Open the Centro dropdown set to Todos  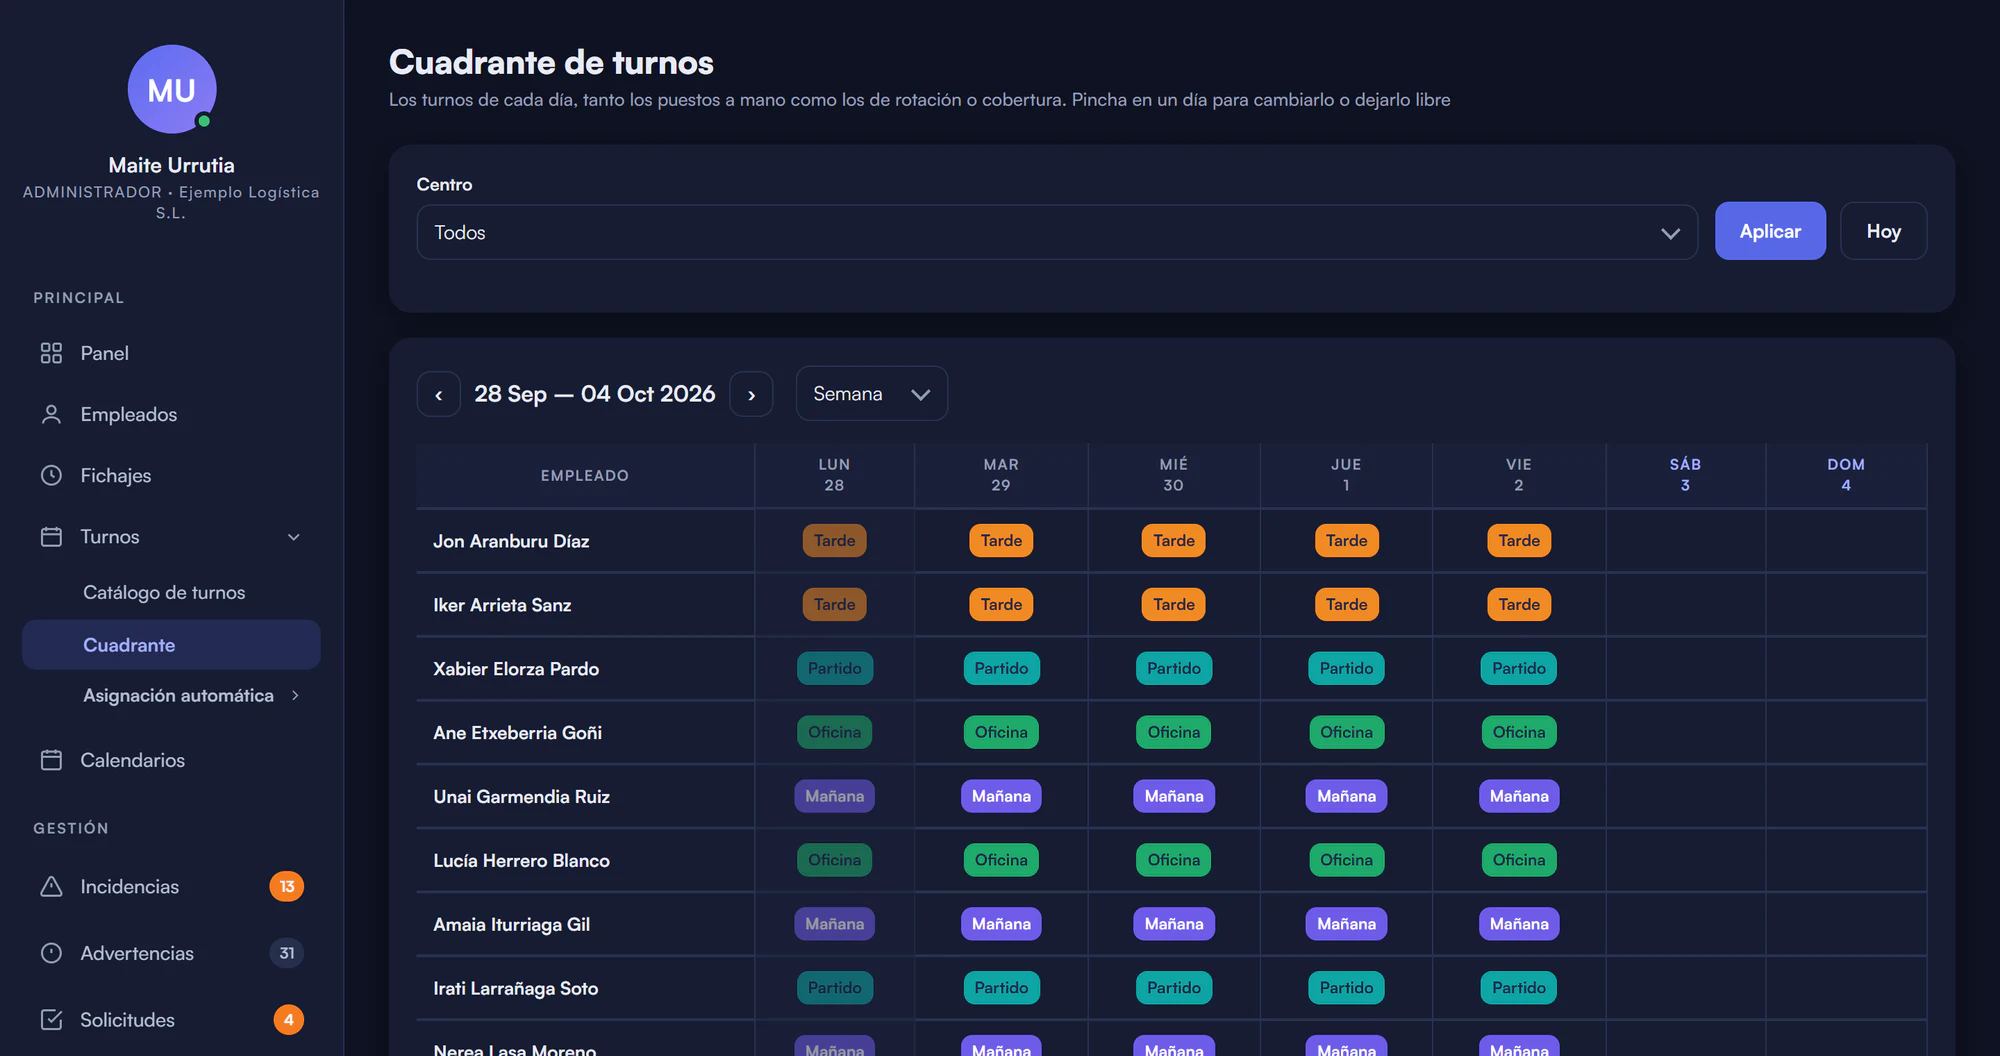tap(1057, 232)
